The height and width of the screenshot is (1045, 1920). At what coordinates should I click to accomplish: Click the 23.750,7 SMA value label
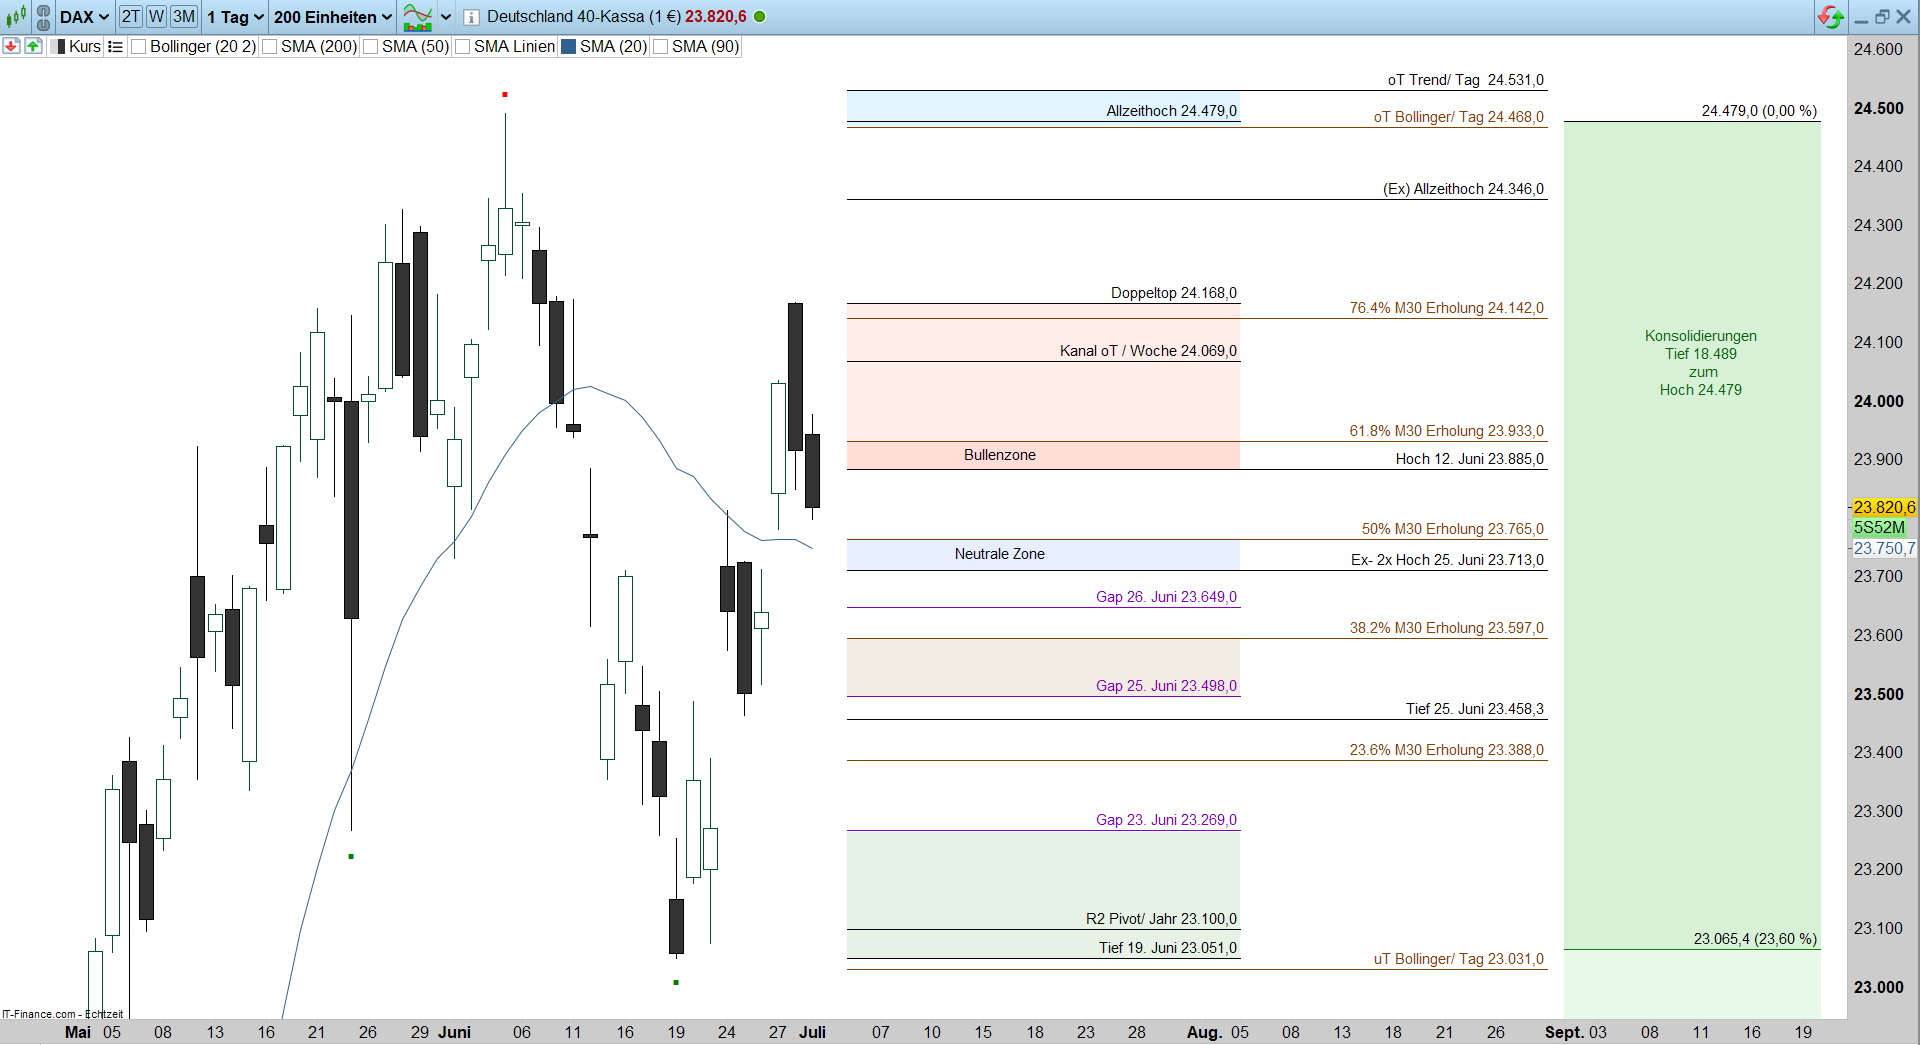tap(1884, 548)
